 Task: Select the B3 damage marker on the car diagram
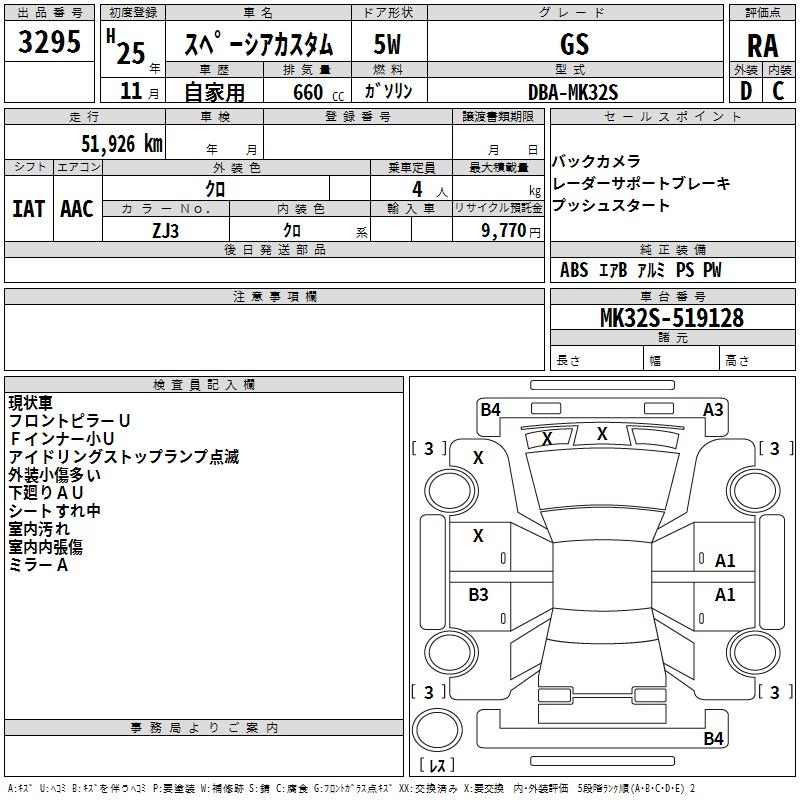click(478, 595)
